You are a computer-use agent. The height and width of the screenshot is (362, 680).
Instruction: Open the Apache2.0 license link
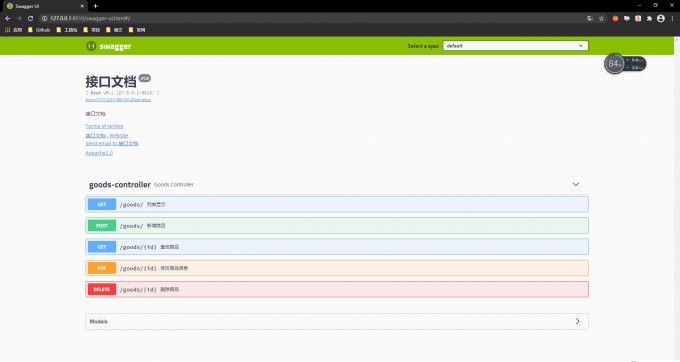click(x=99, y=153)
